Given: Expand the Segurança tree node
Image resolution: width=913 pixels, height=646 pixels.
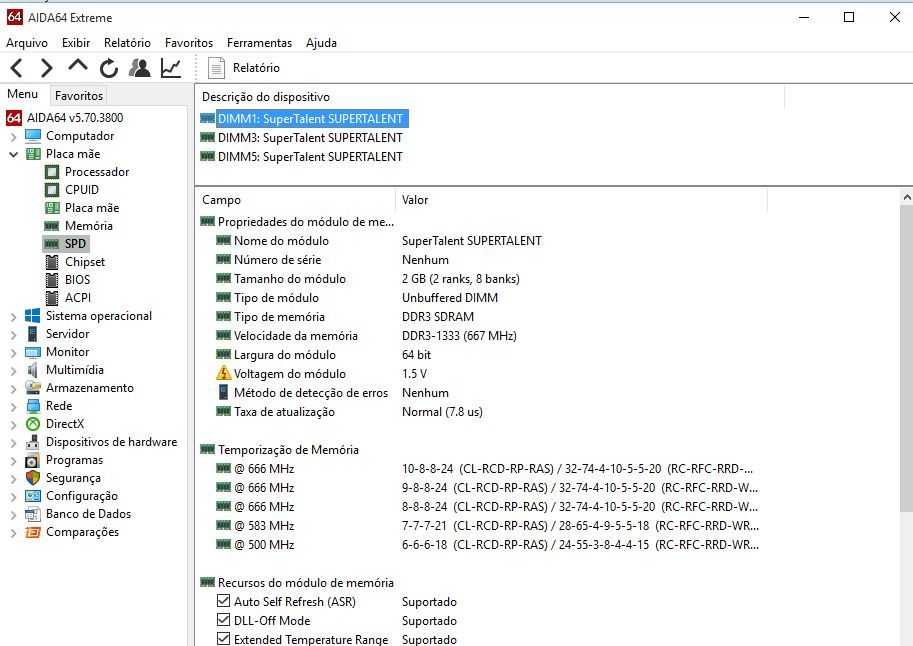Looking at the screenshot, I should (x=13, y=480).
